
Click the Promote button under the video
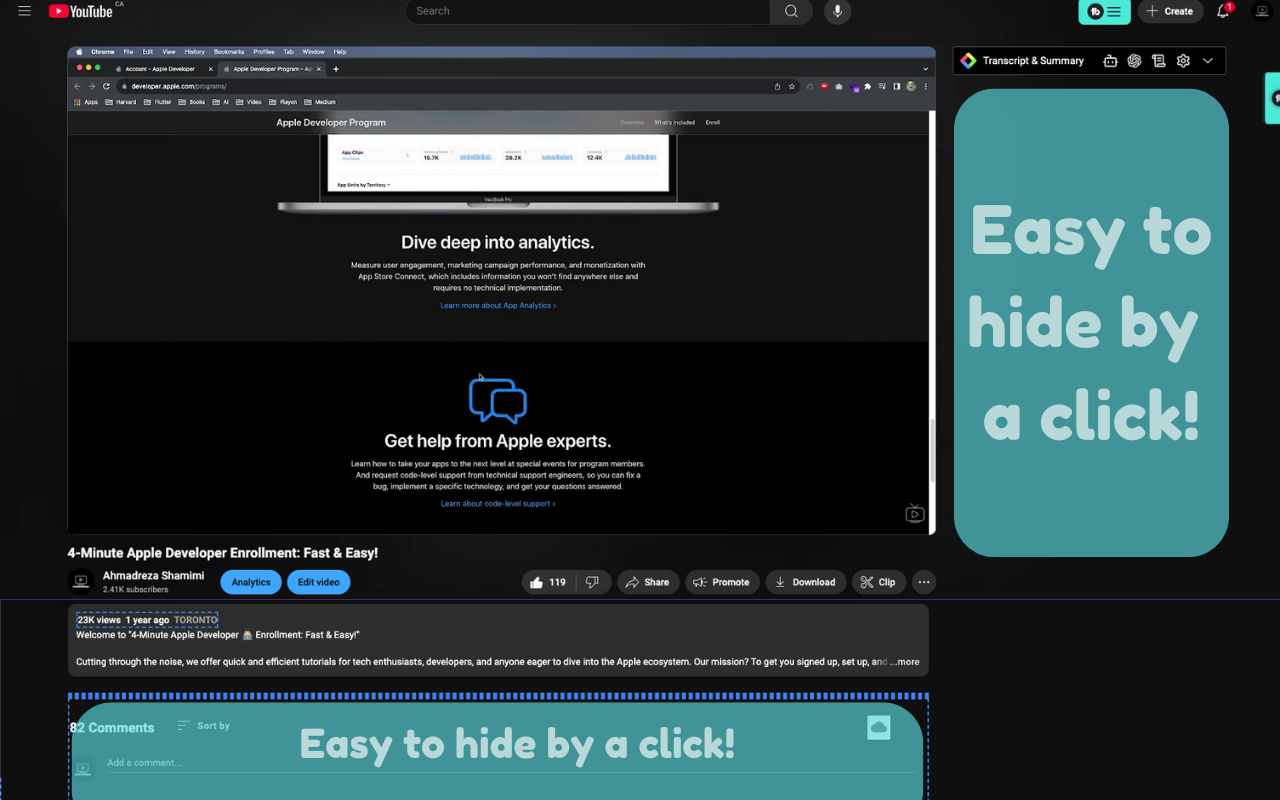point(722,582)
